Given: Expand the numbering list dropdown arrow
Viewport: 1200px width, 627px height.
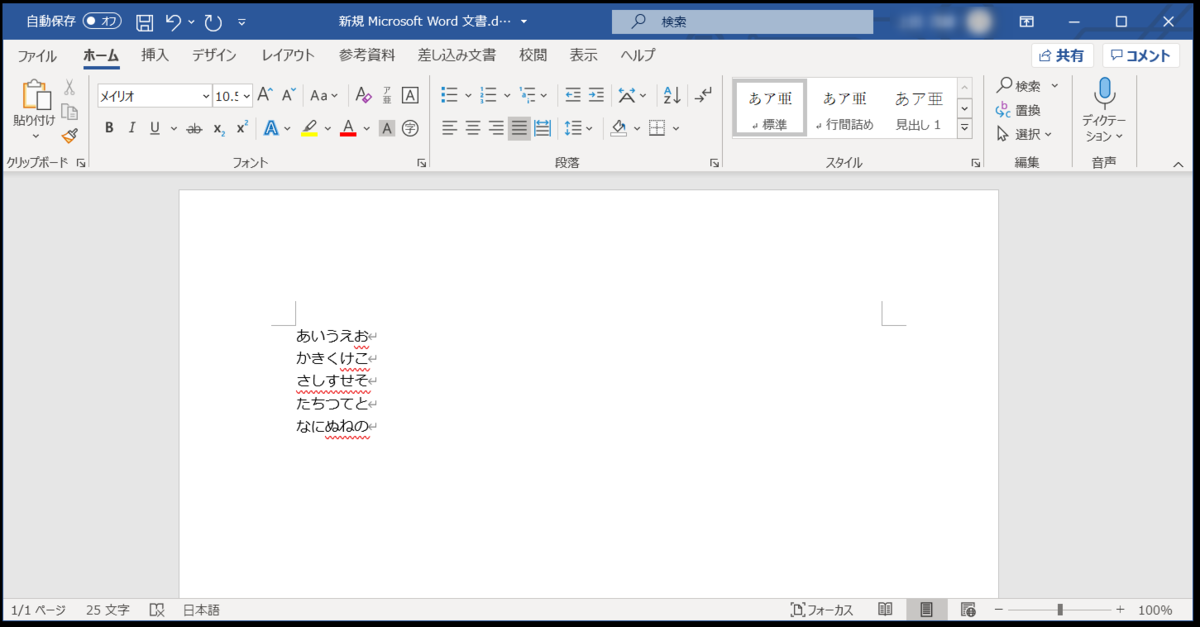Looking at the screenshot, I should 507,96.
